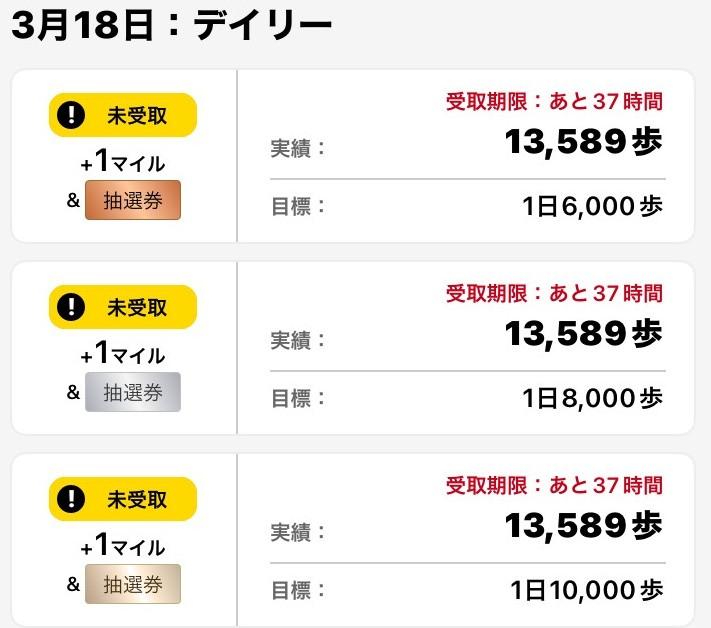Image resolution: width=711 pixels, height=628 pixels.
Task: Click the exclamation icon in the 10,000歩 card
Action: 71,499
